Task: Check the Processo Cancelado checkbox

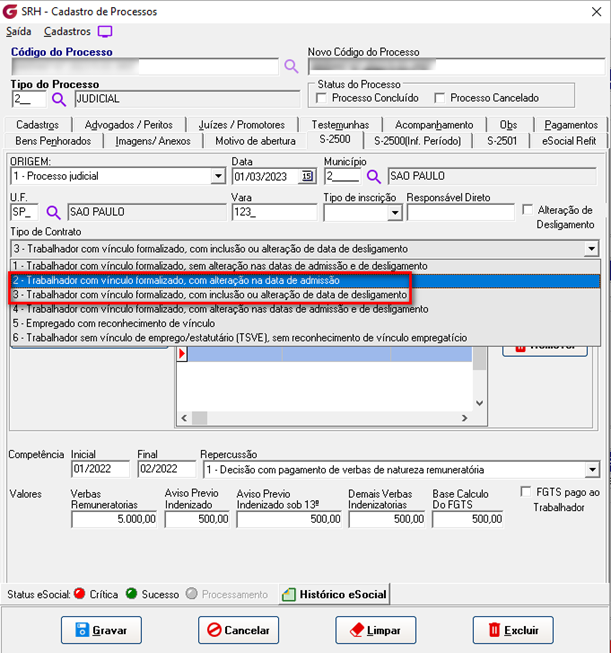Action: [x=439, y=98]
